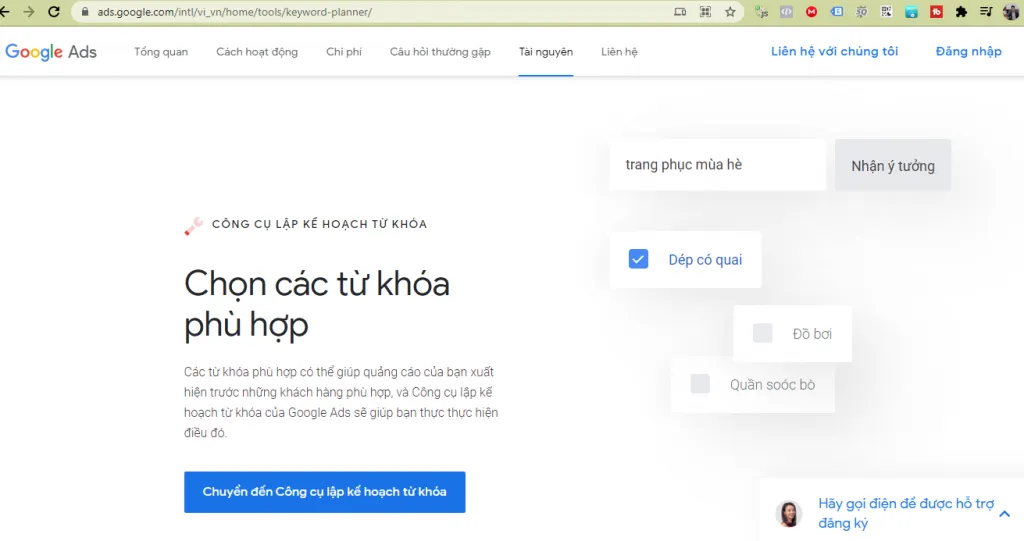Open the Tổng quan menu item

pos(161,52)
